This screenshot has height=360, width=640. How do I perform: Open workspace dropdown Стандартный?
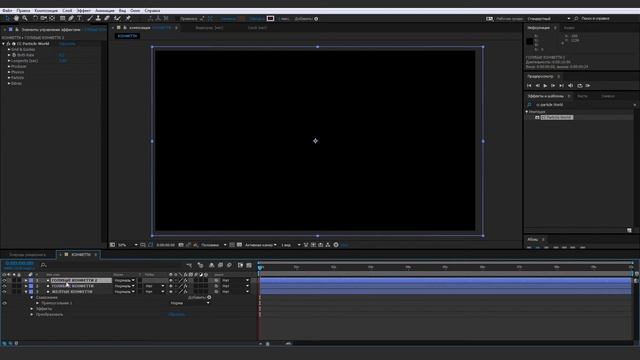[549, 18]
